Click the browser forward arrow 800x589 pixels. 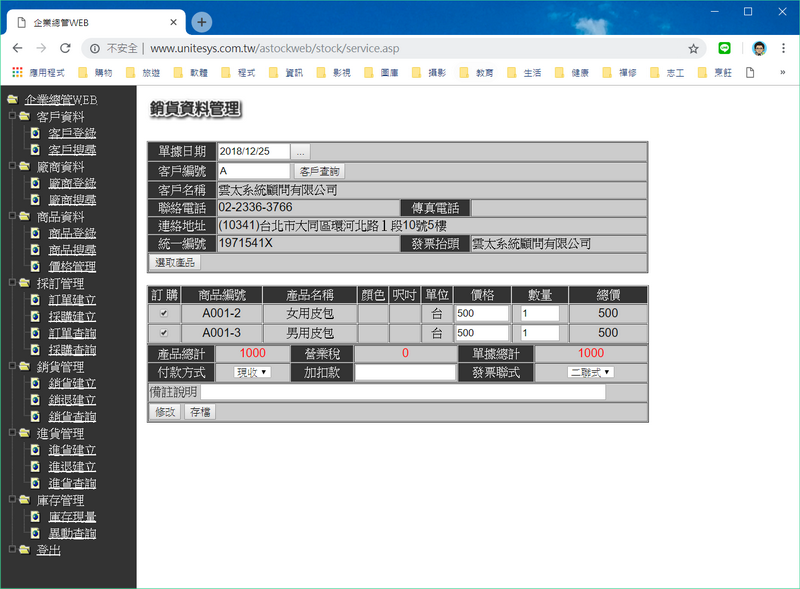coord(41,48)
